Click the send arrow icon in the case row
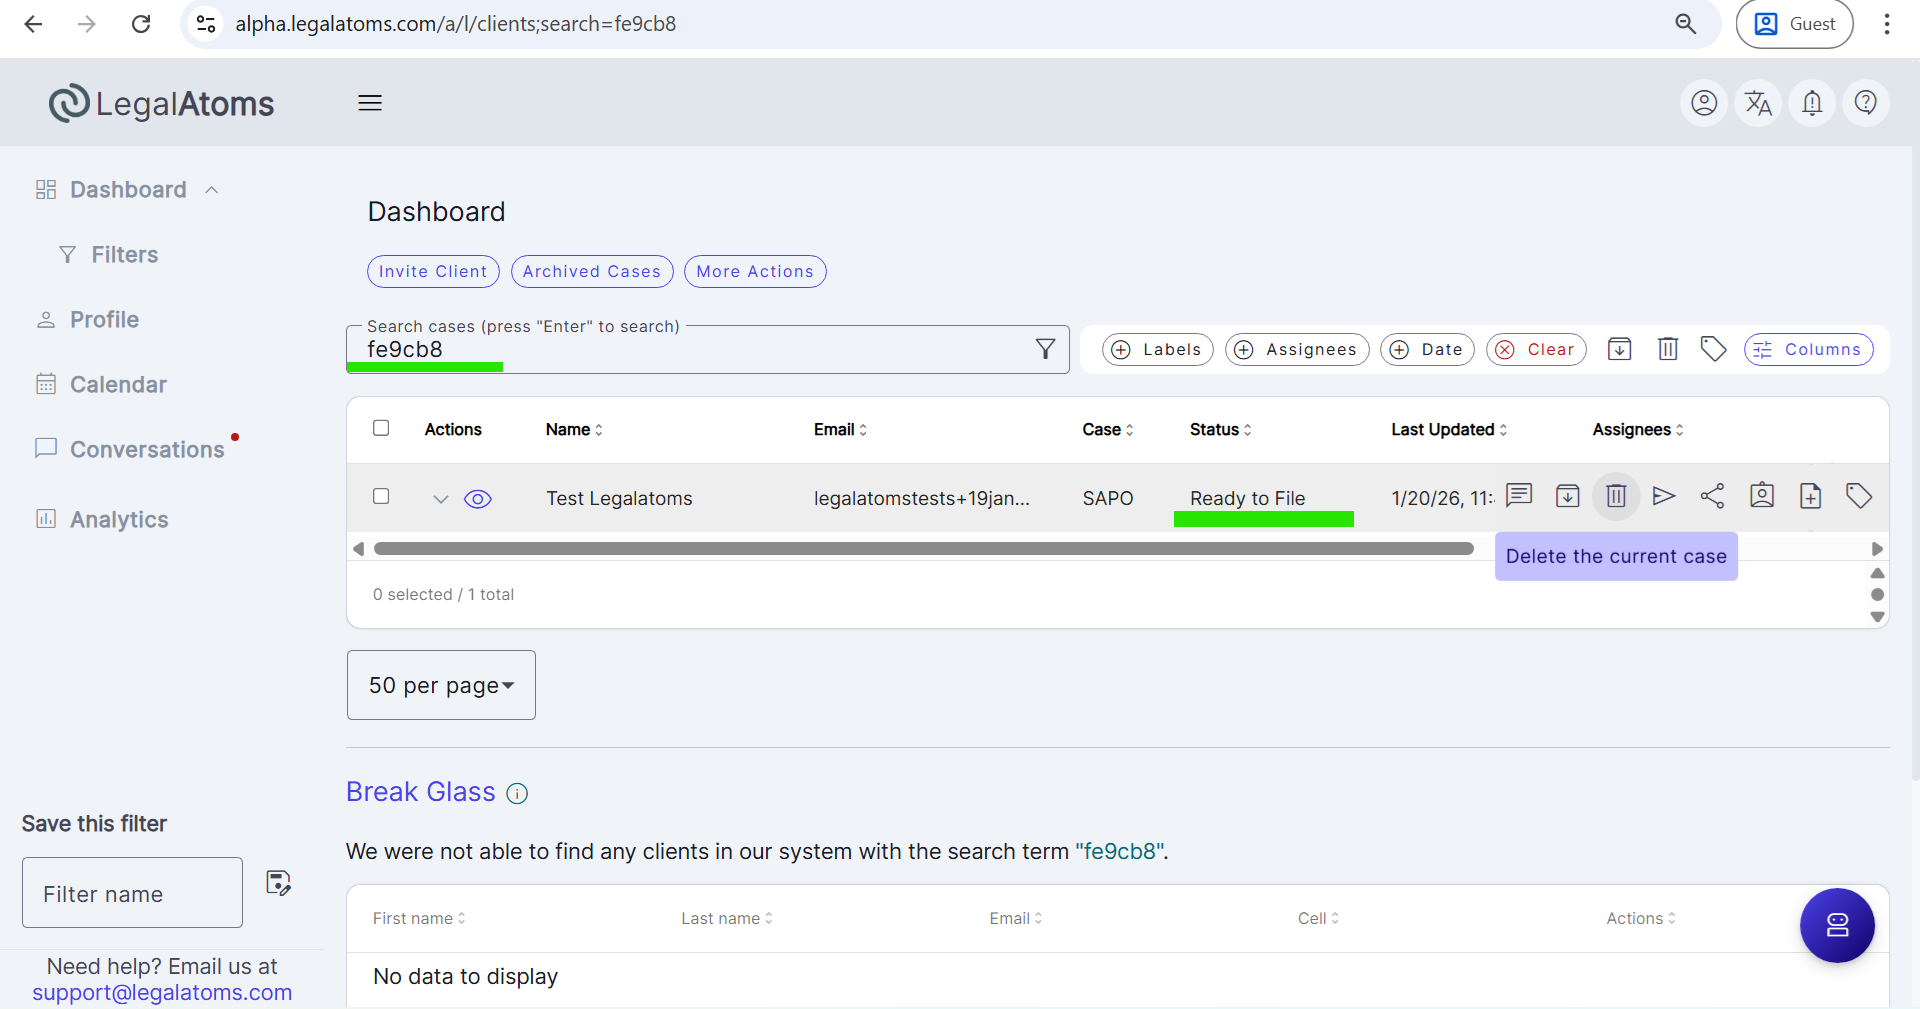 (1663, 496)
